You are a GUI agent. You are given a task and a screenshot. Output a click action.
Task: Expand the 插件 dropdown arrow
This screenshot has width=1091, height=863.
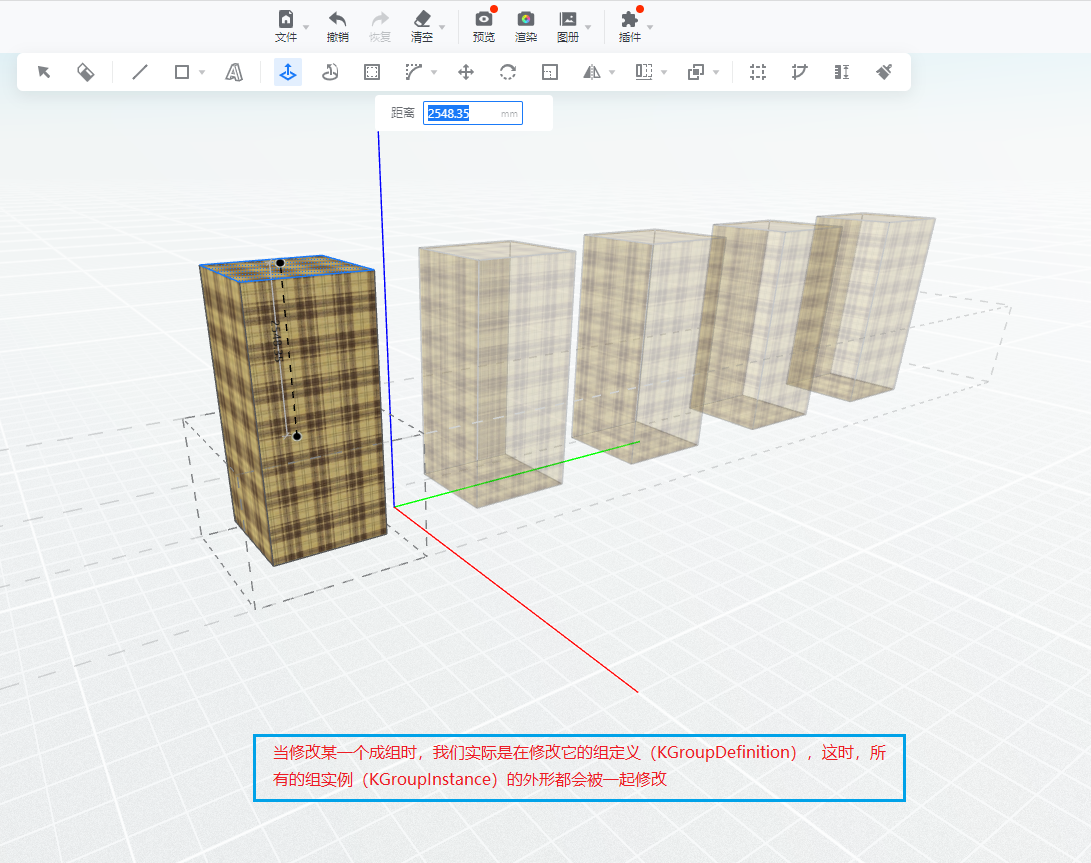point(650,28)
